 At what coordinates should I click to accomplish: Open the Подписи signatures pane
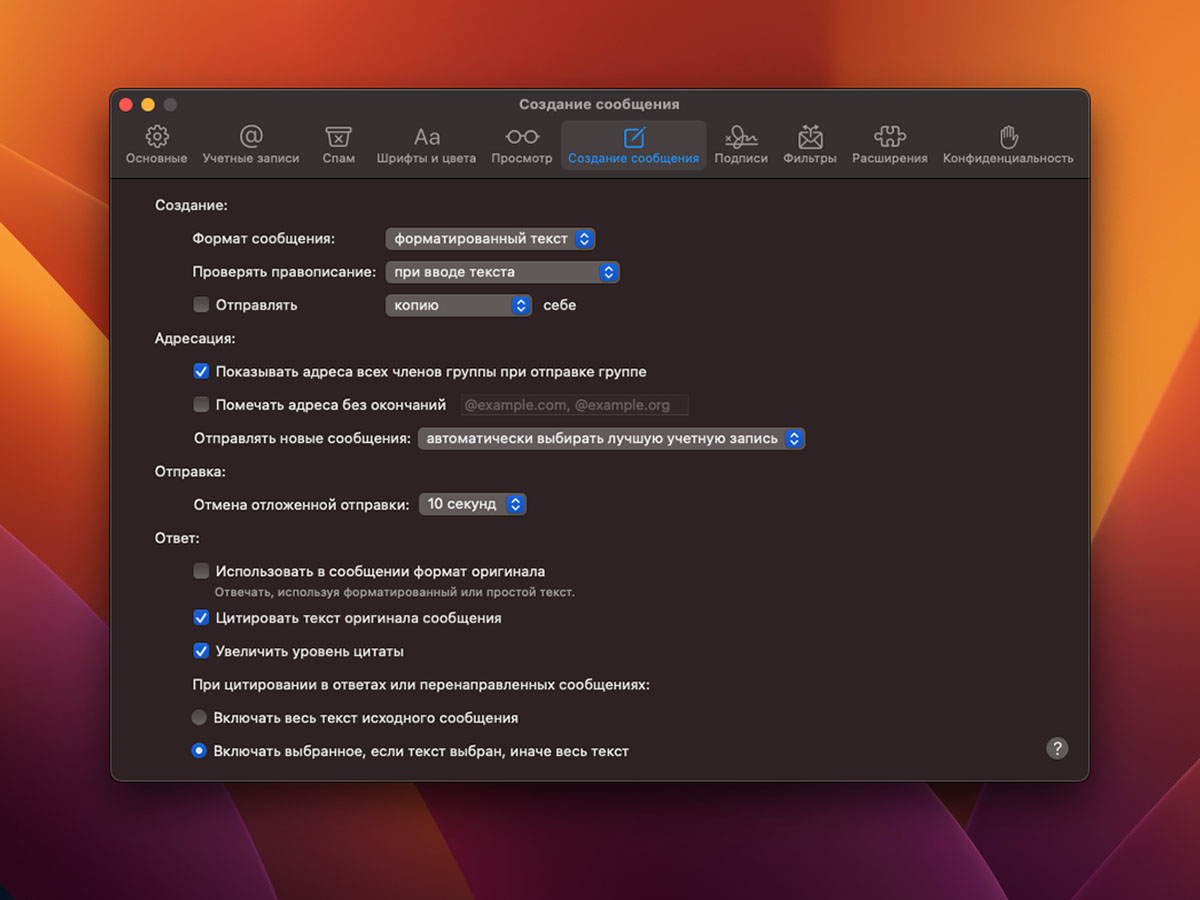click(741, 145)
